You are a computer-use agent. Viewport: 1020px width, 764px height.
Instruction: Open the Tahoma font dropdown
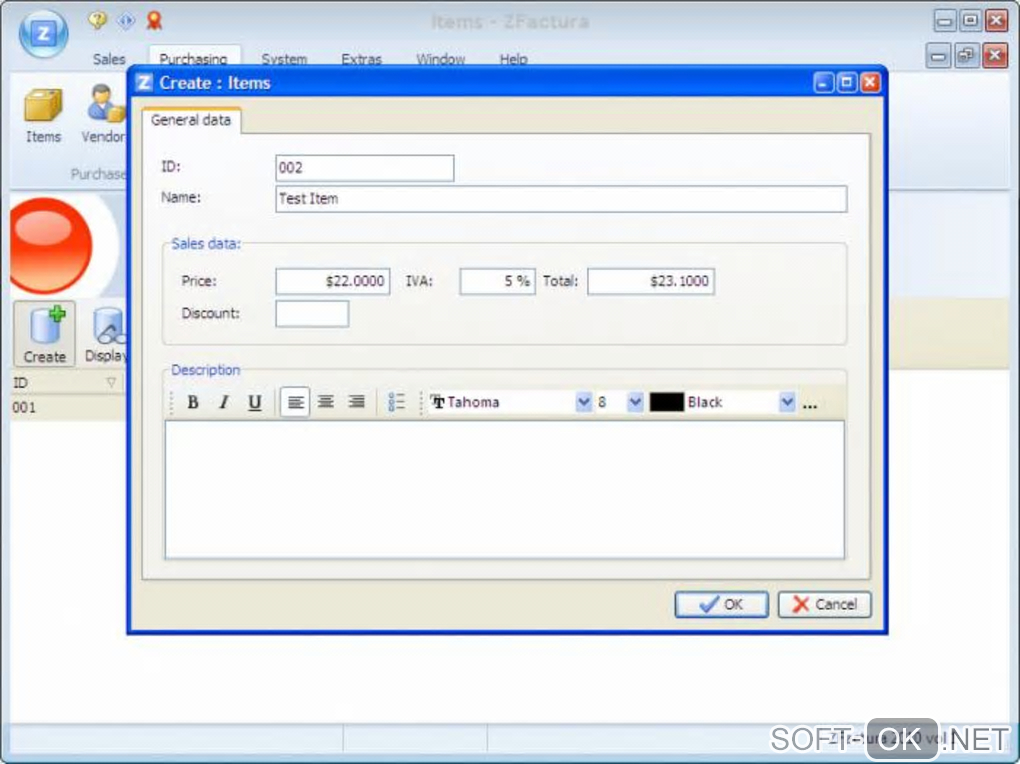pyautogui.click(x=584, y=402)
